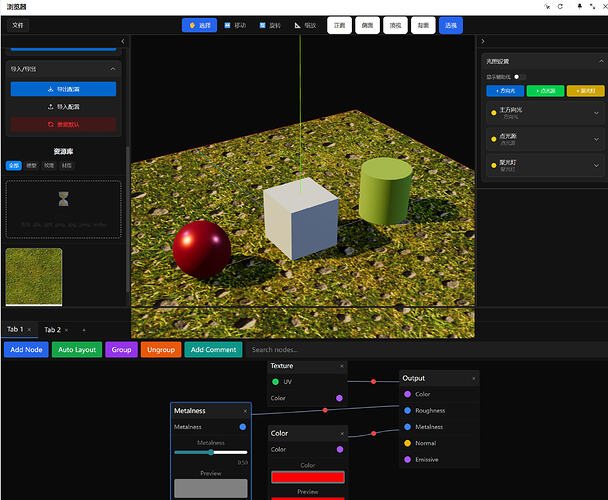Viewport: 608px width, 500px height.
Task: Click the Normal input port on Output node
Action: [408, 443]
